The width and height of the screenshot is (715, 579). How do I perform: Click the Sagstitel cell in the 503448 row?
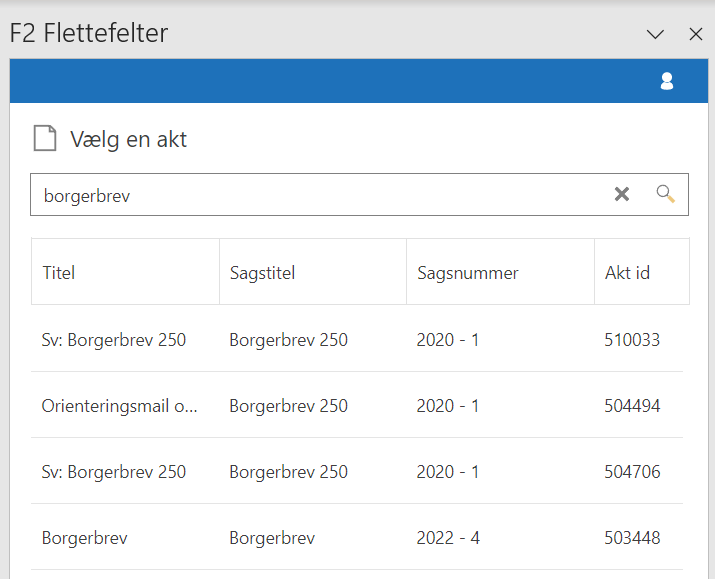click(x=272, y=538)
